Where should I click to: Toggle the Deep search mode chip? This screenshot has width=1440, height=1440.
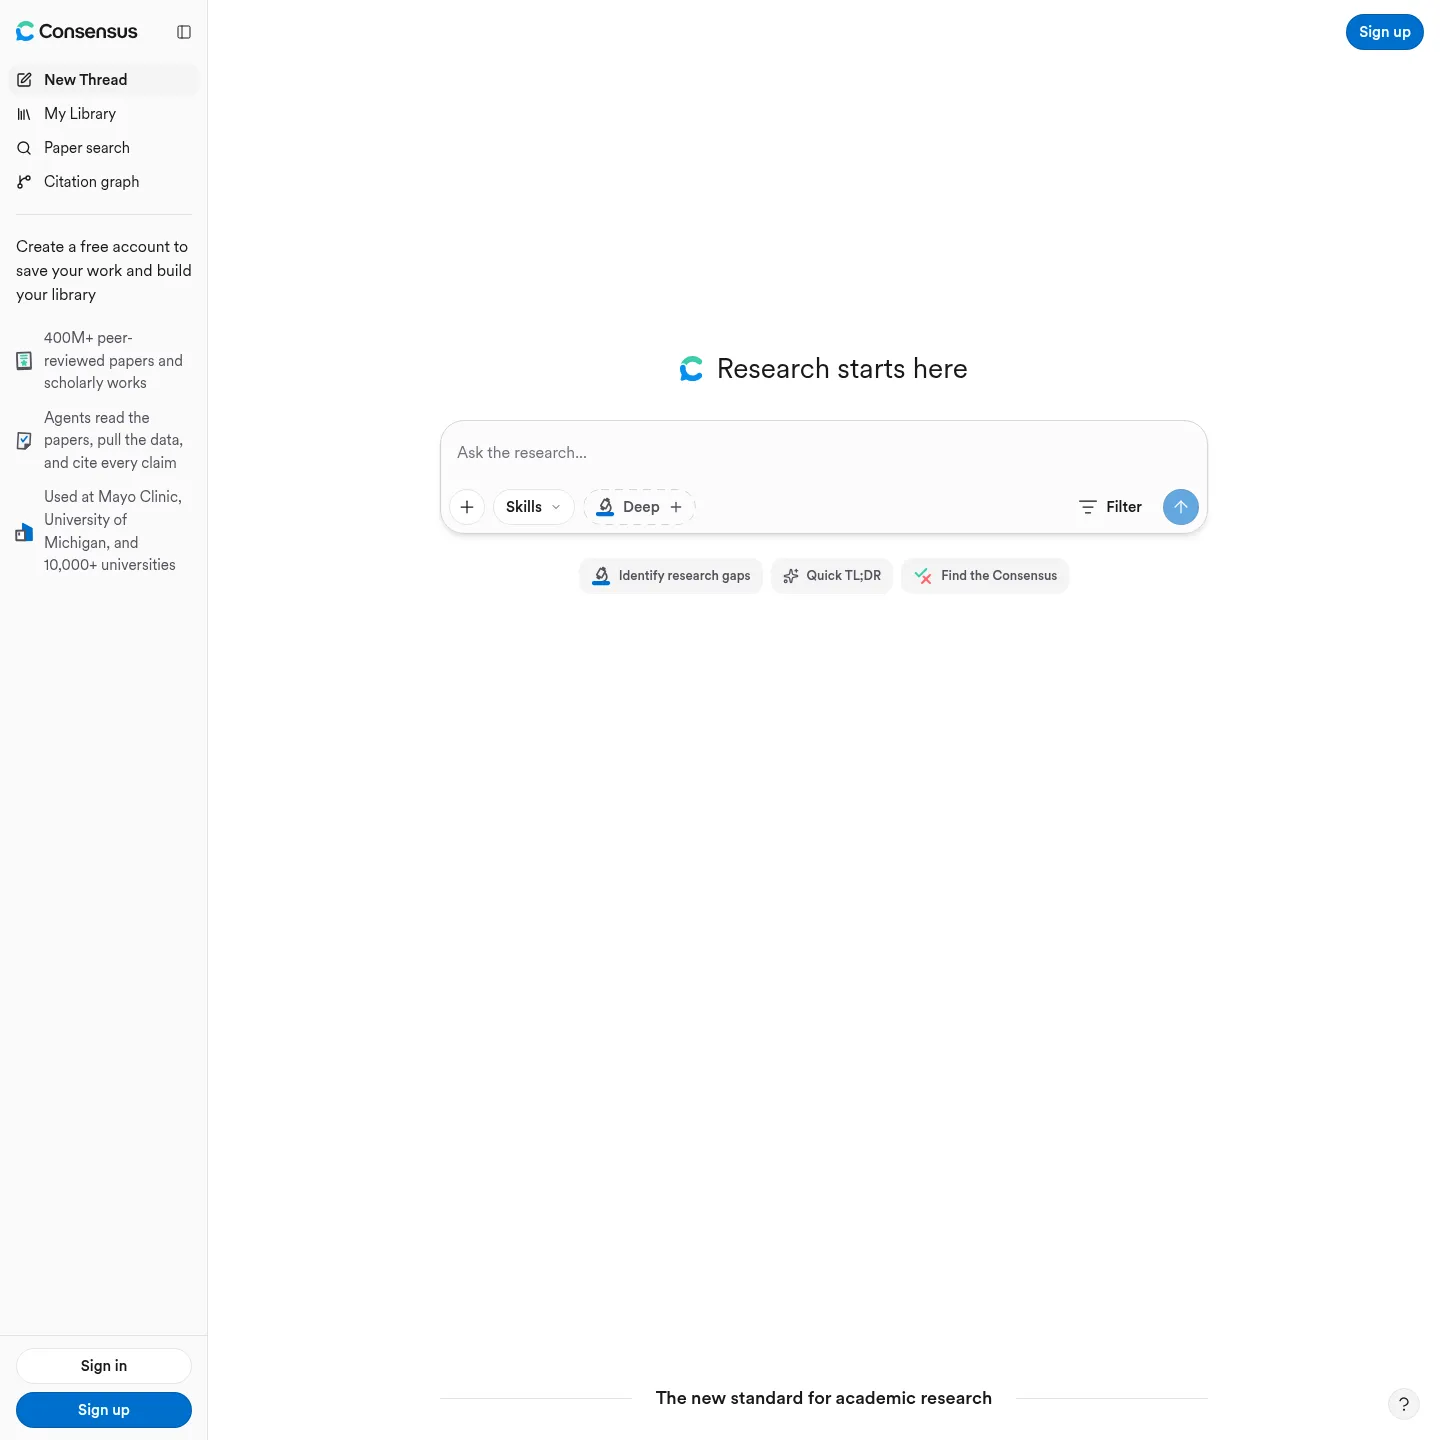coord(639,507)
